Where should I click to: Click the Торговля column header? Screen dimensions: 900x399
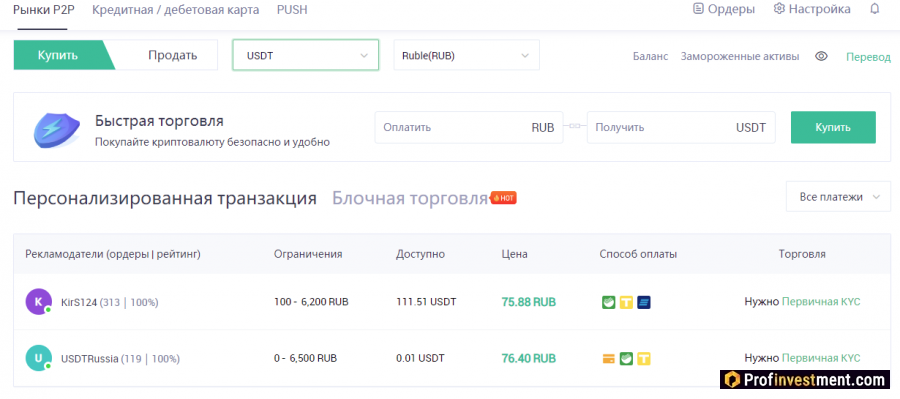[802, 254]
